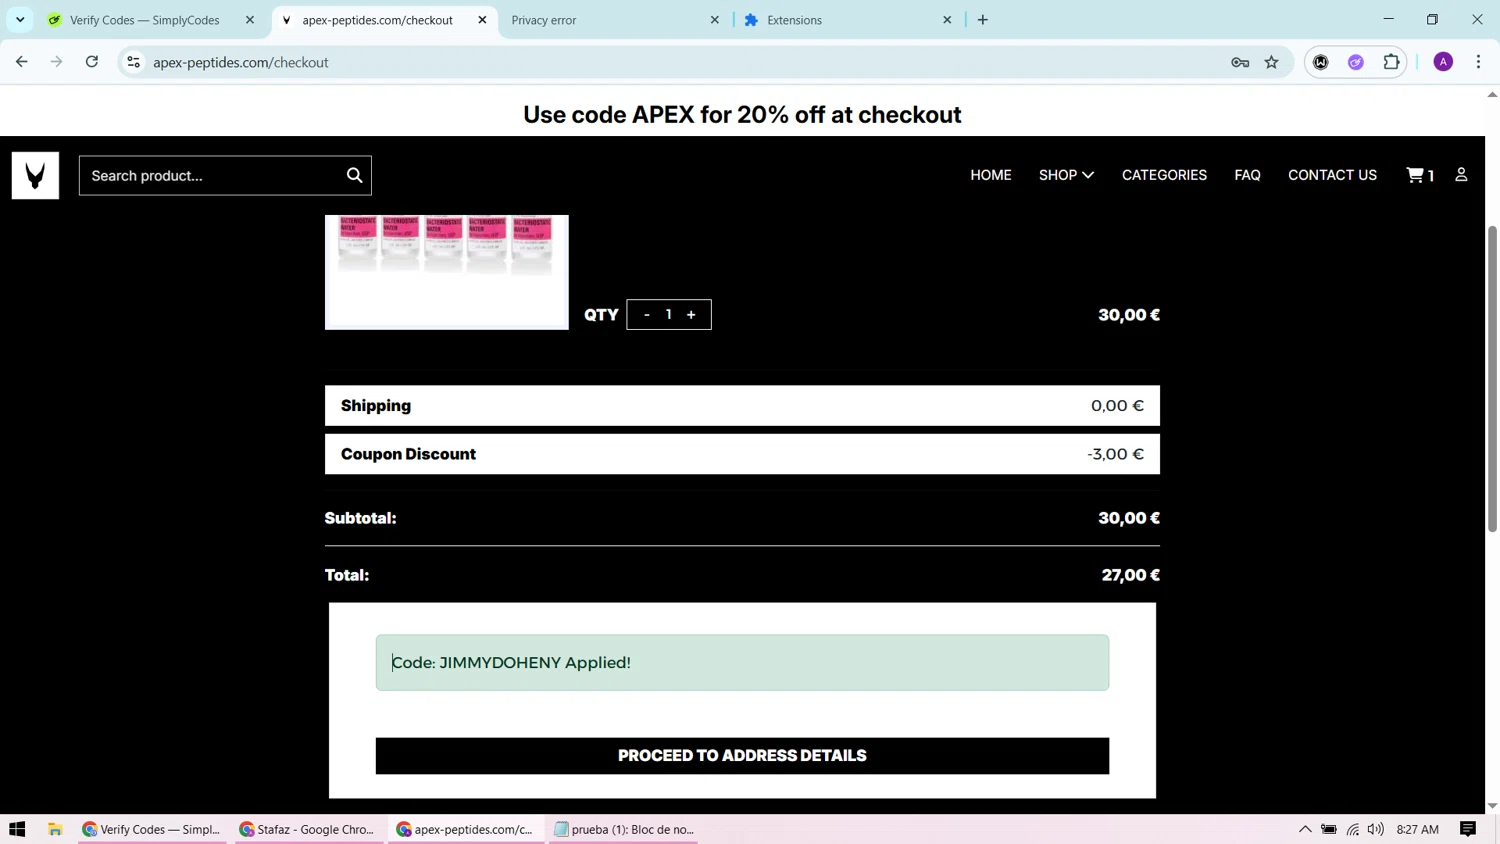
Task: Click the purple circular extension icon
Action: pyautogui.click(x=1356, y=62)
